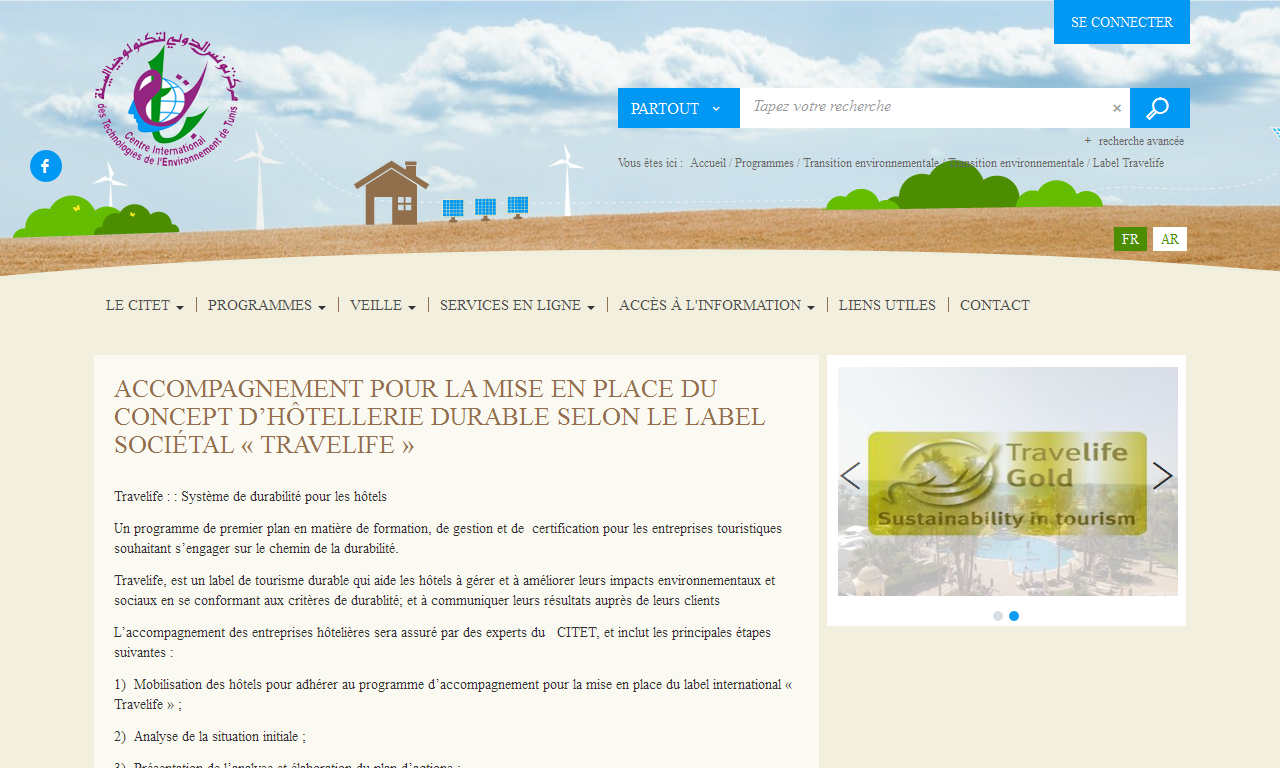
Task: Switch site language to AR
Action: click(1170, 239)
